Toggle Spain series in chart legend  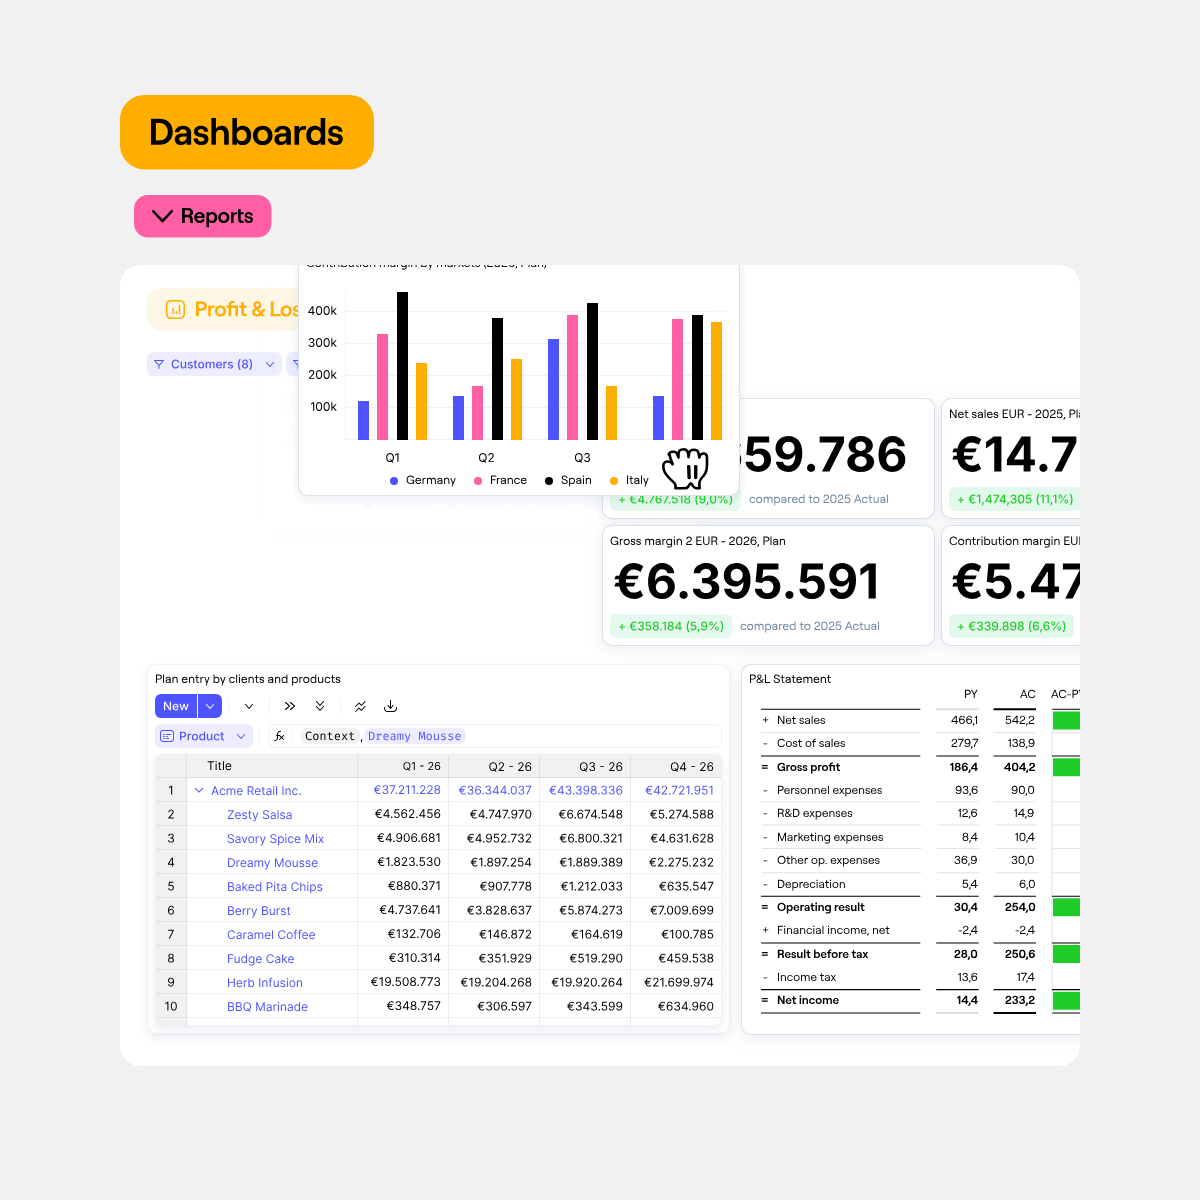click(x=568, y=481)
